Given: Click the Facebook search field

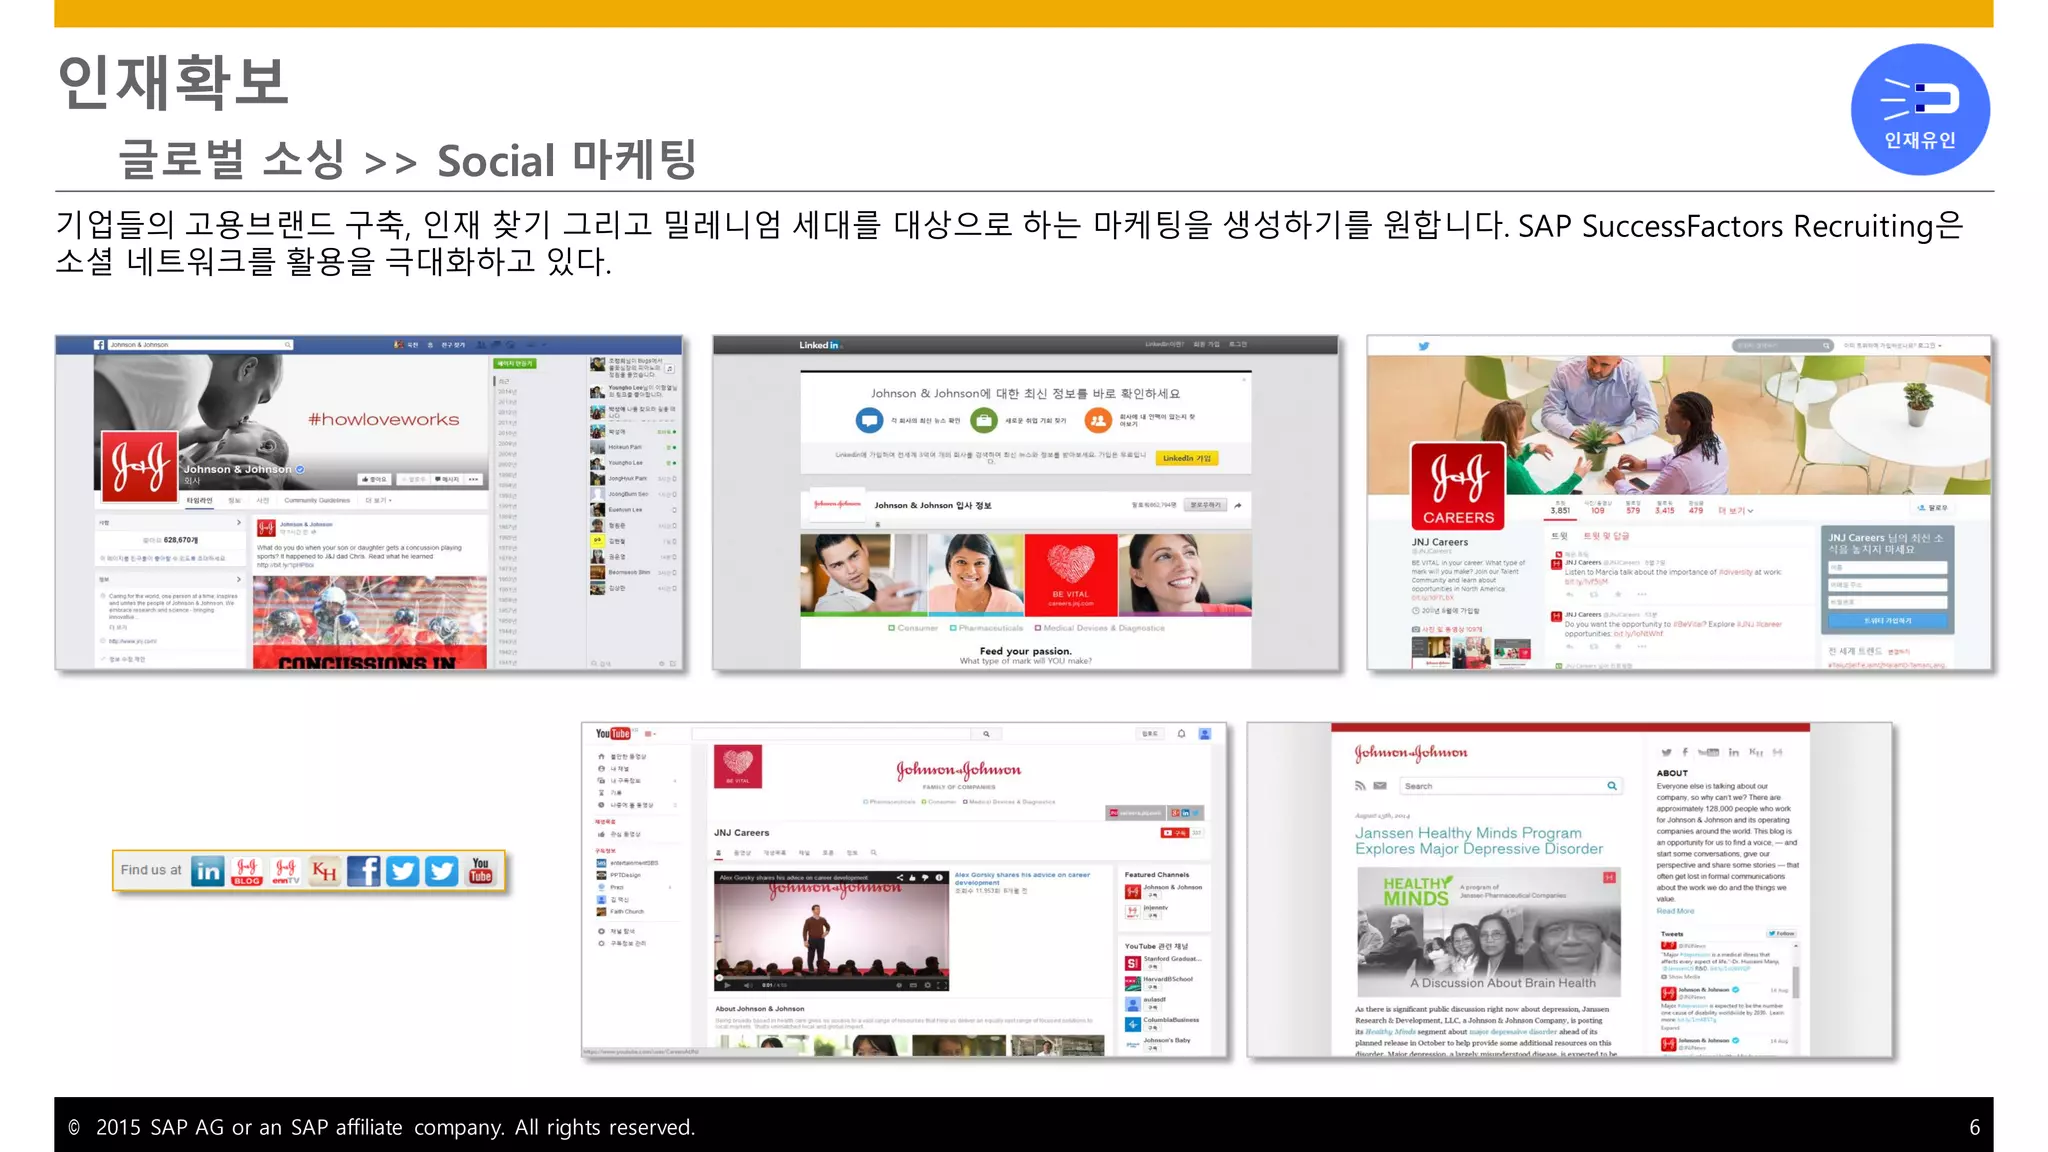Looking at the screenshot, I should (x=200, y=345).
